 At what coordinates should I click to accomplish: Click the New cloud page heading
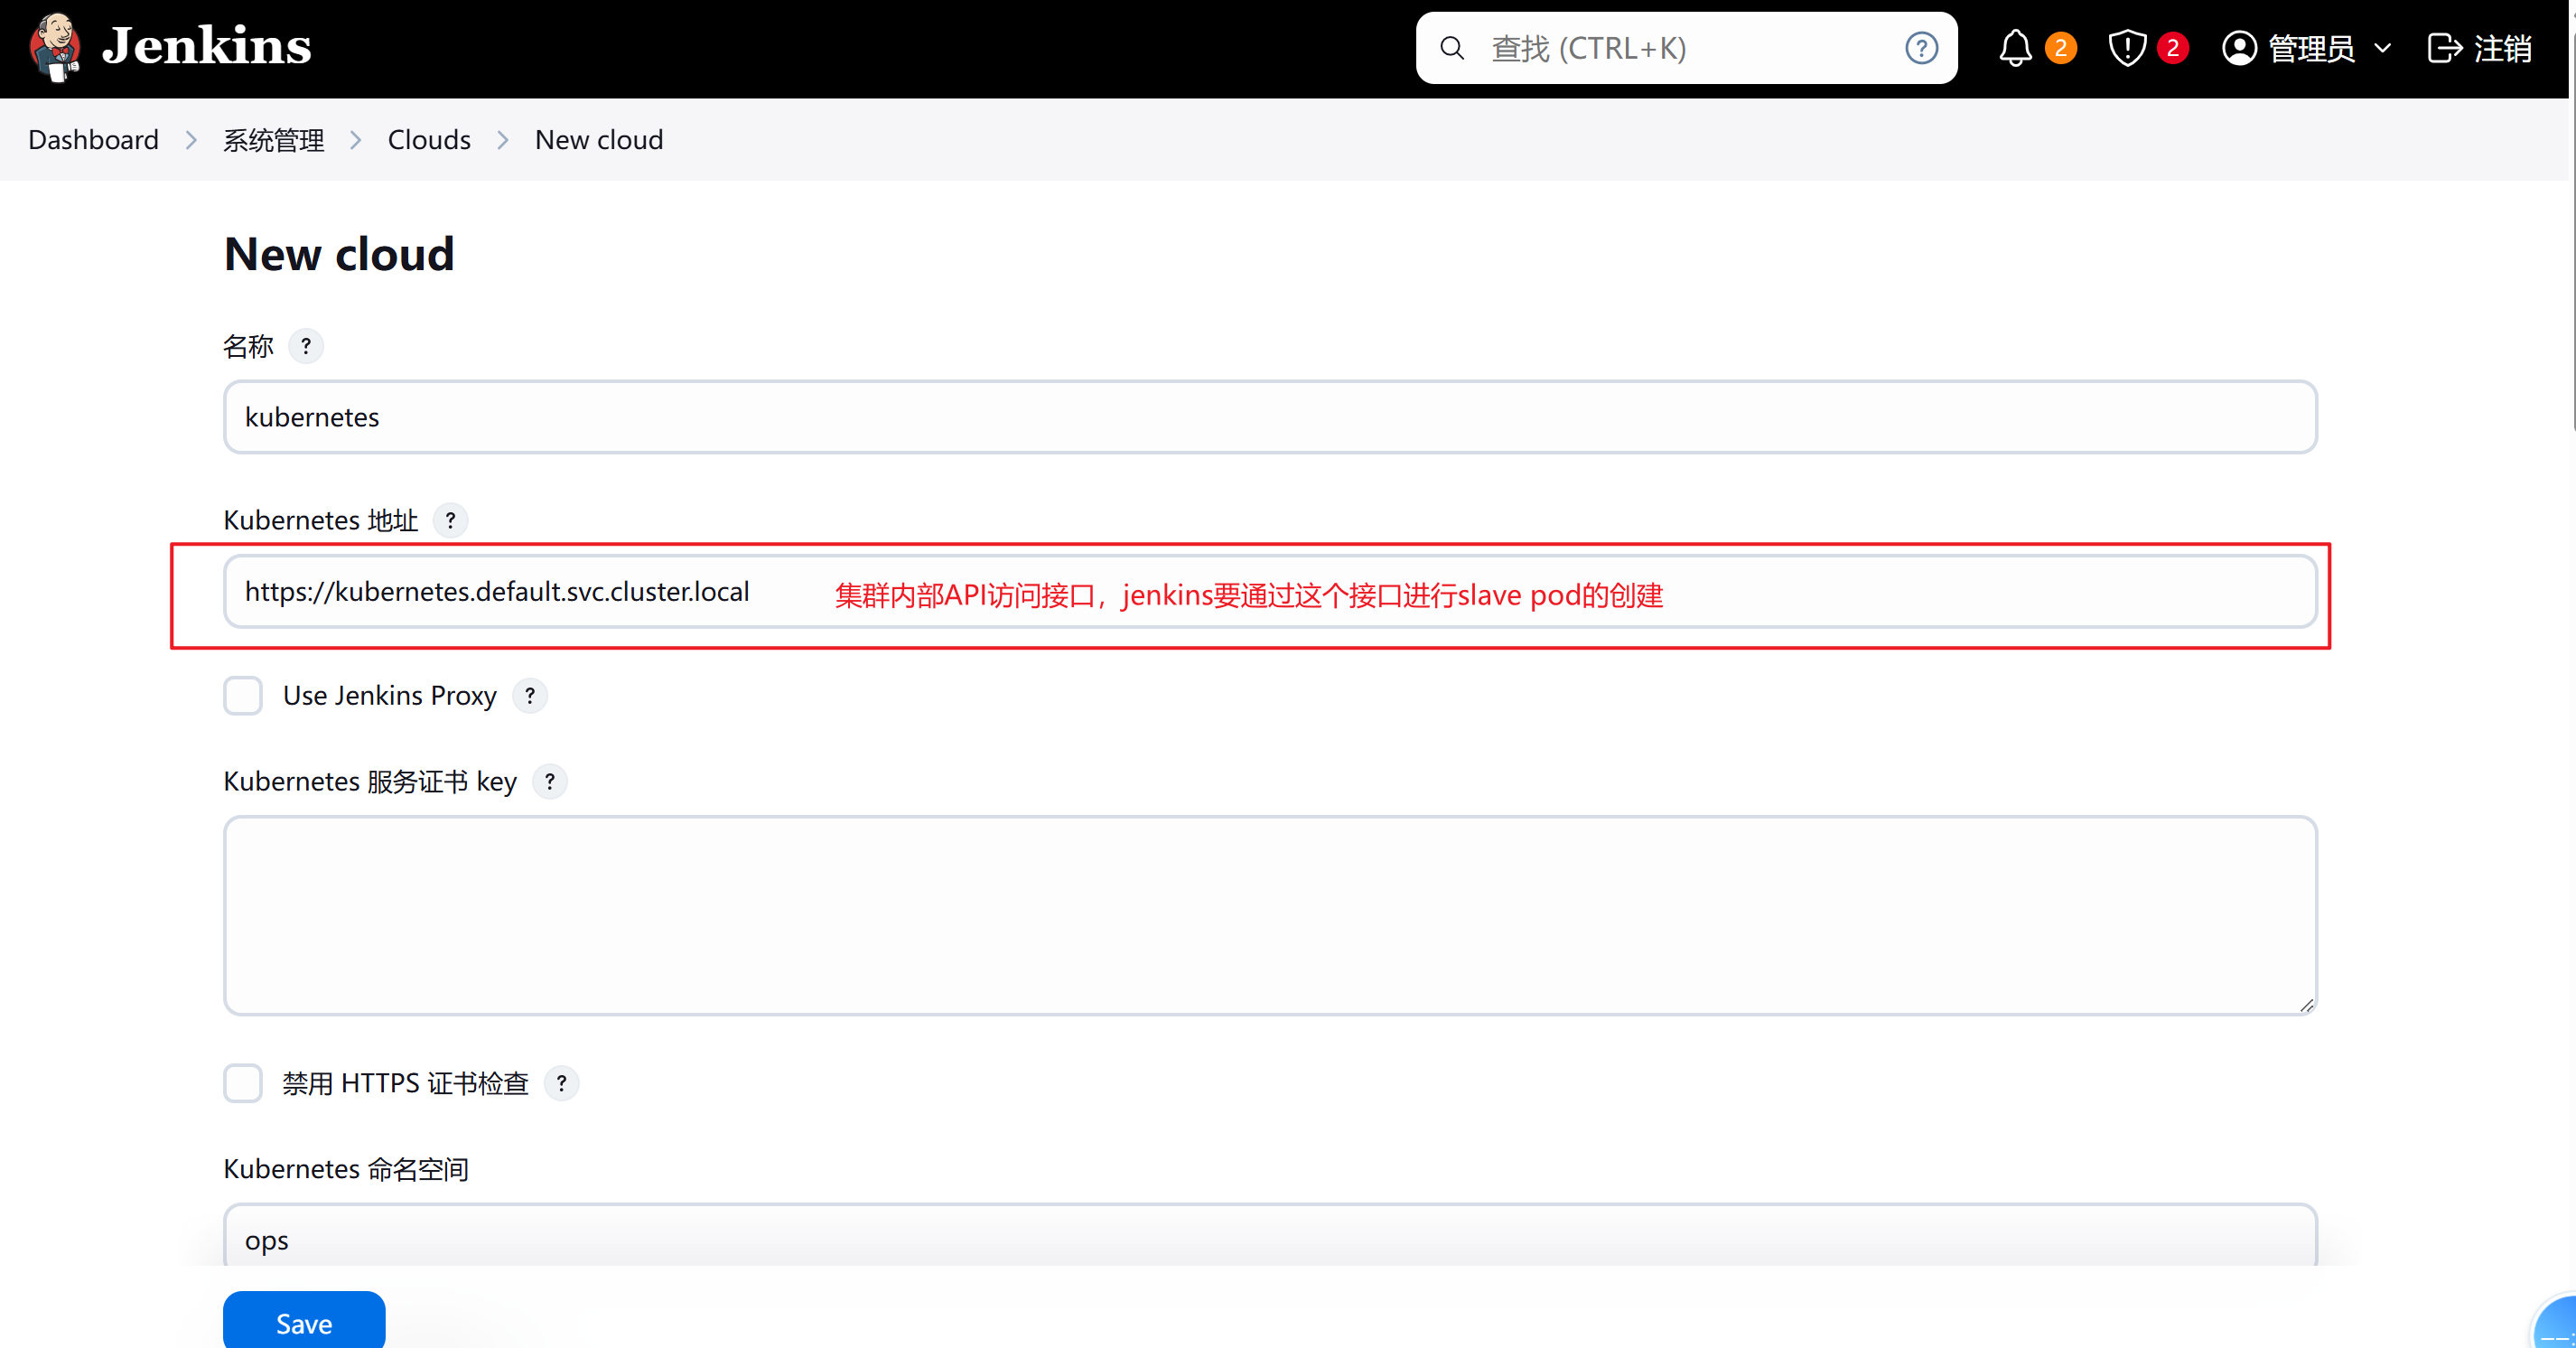click(339, 254)
